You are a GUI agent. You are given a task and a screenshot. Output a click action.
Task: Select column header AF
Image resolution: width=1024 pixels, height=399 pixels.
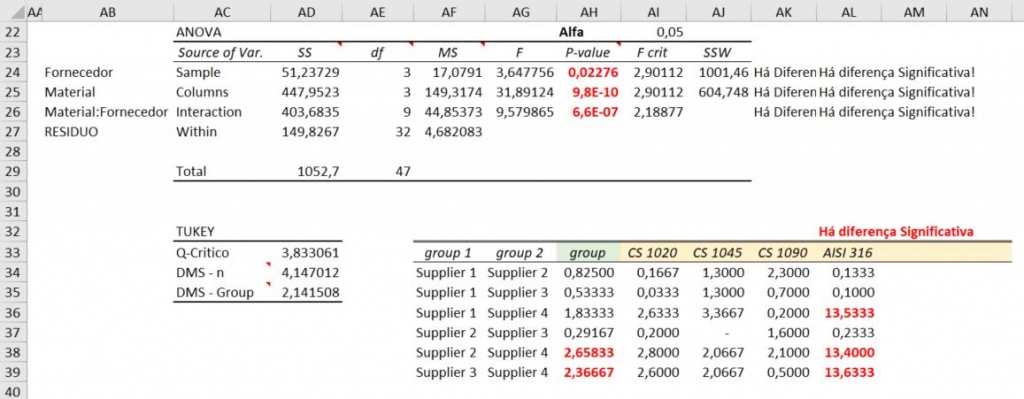tap(449, 12)
